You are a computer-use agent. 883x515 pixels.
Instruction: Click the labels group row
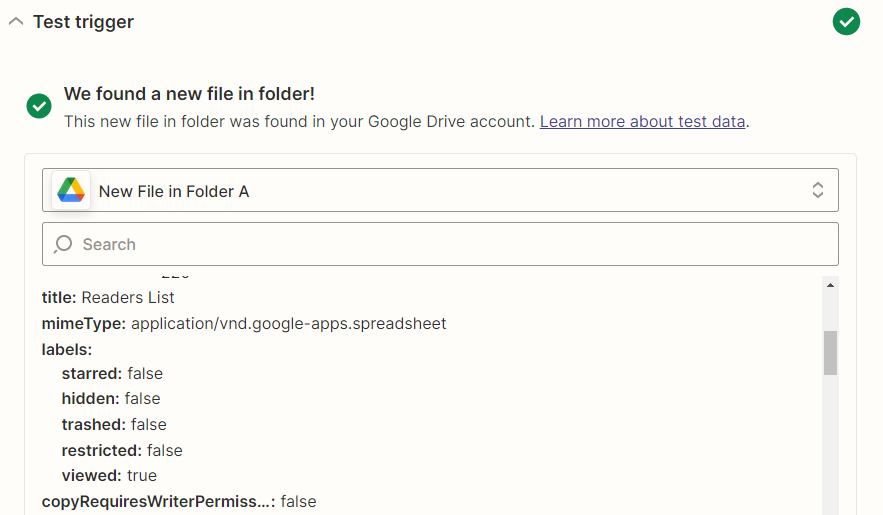(x=66, y=350)
